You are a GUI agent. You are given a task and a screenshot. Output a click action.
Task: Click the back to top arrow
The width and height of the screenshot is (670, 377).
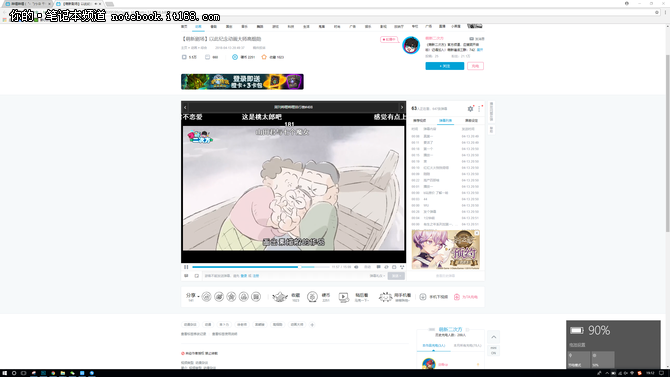click(x=494, y=337)
